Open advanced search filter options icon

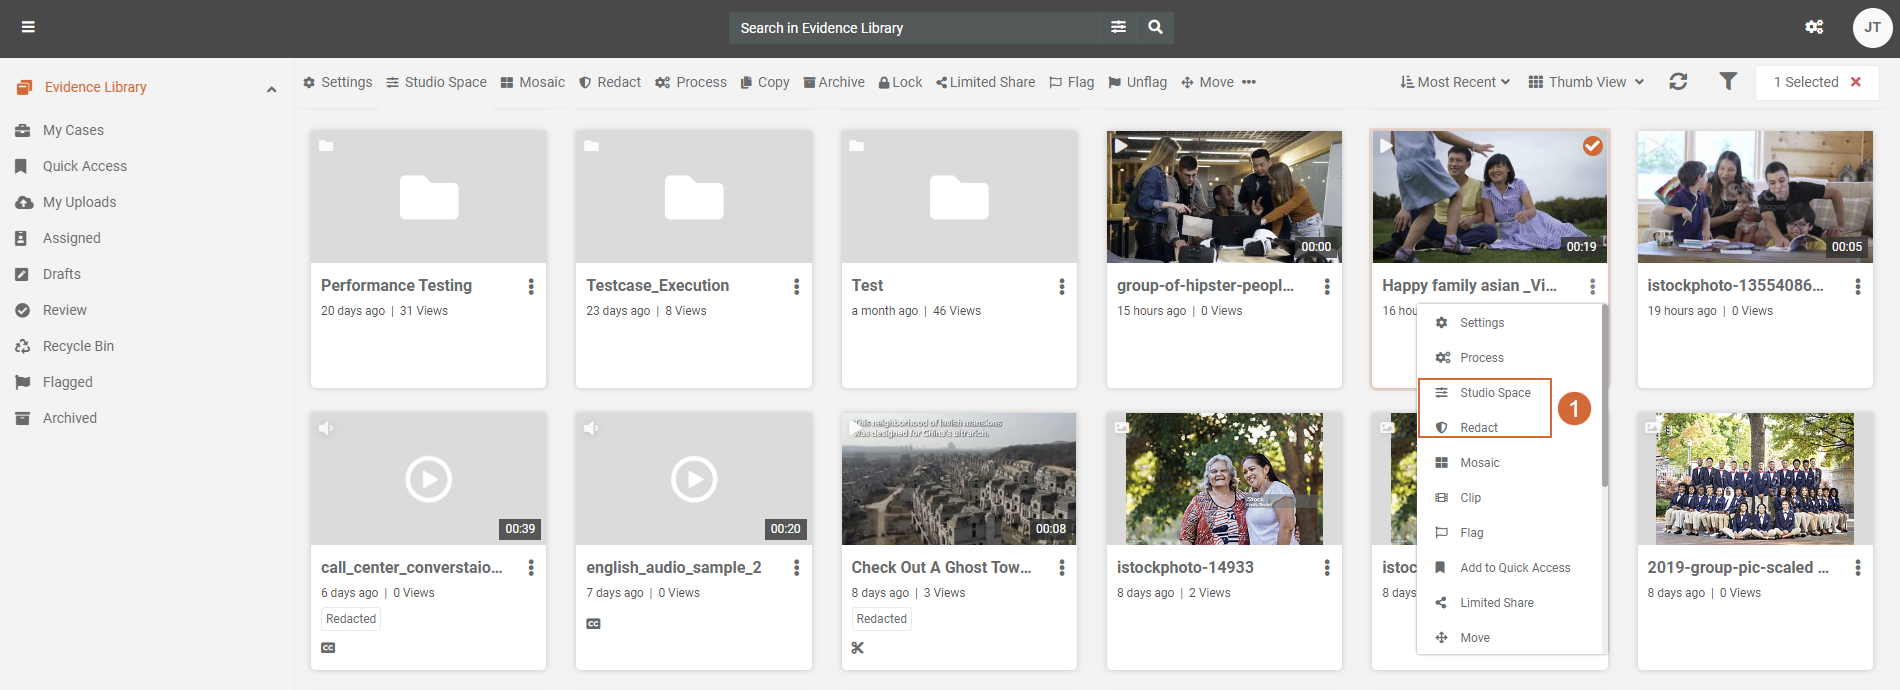click(1118, 27)
